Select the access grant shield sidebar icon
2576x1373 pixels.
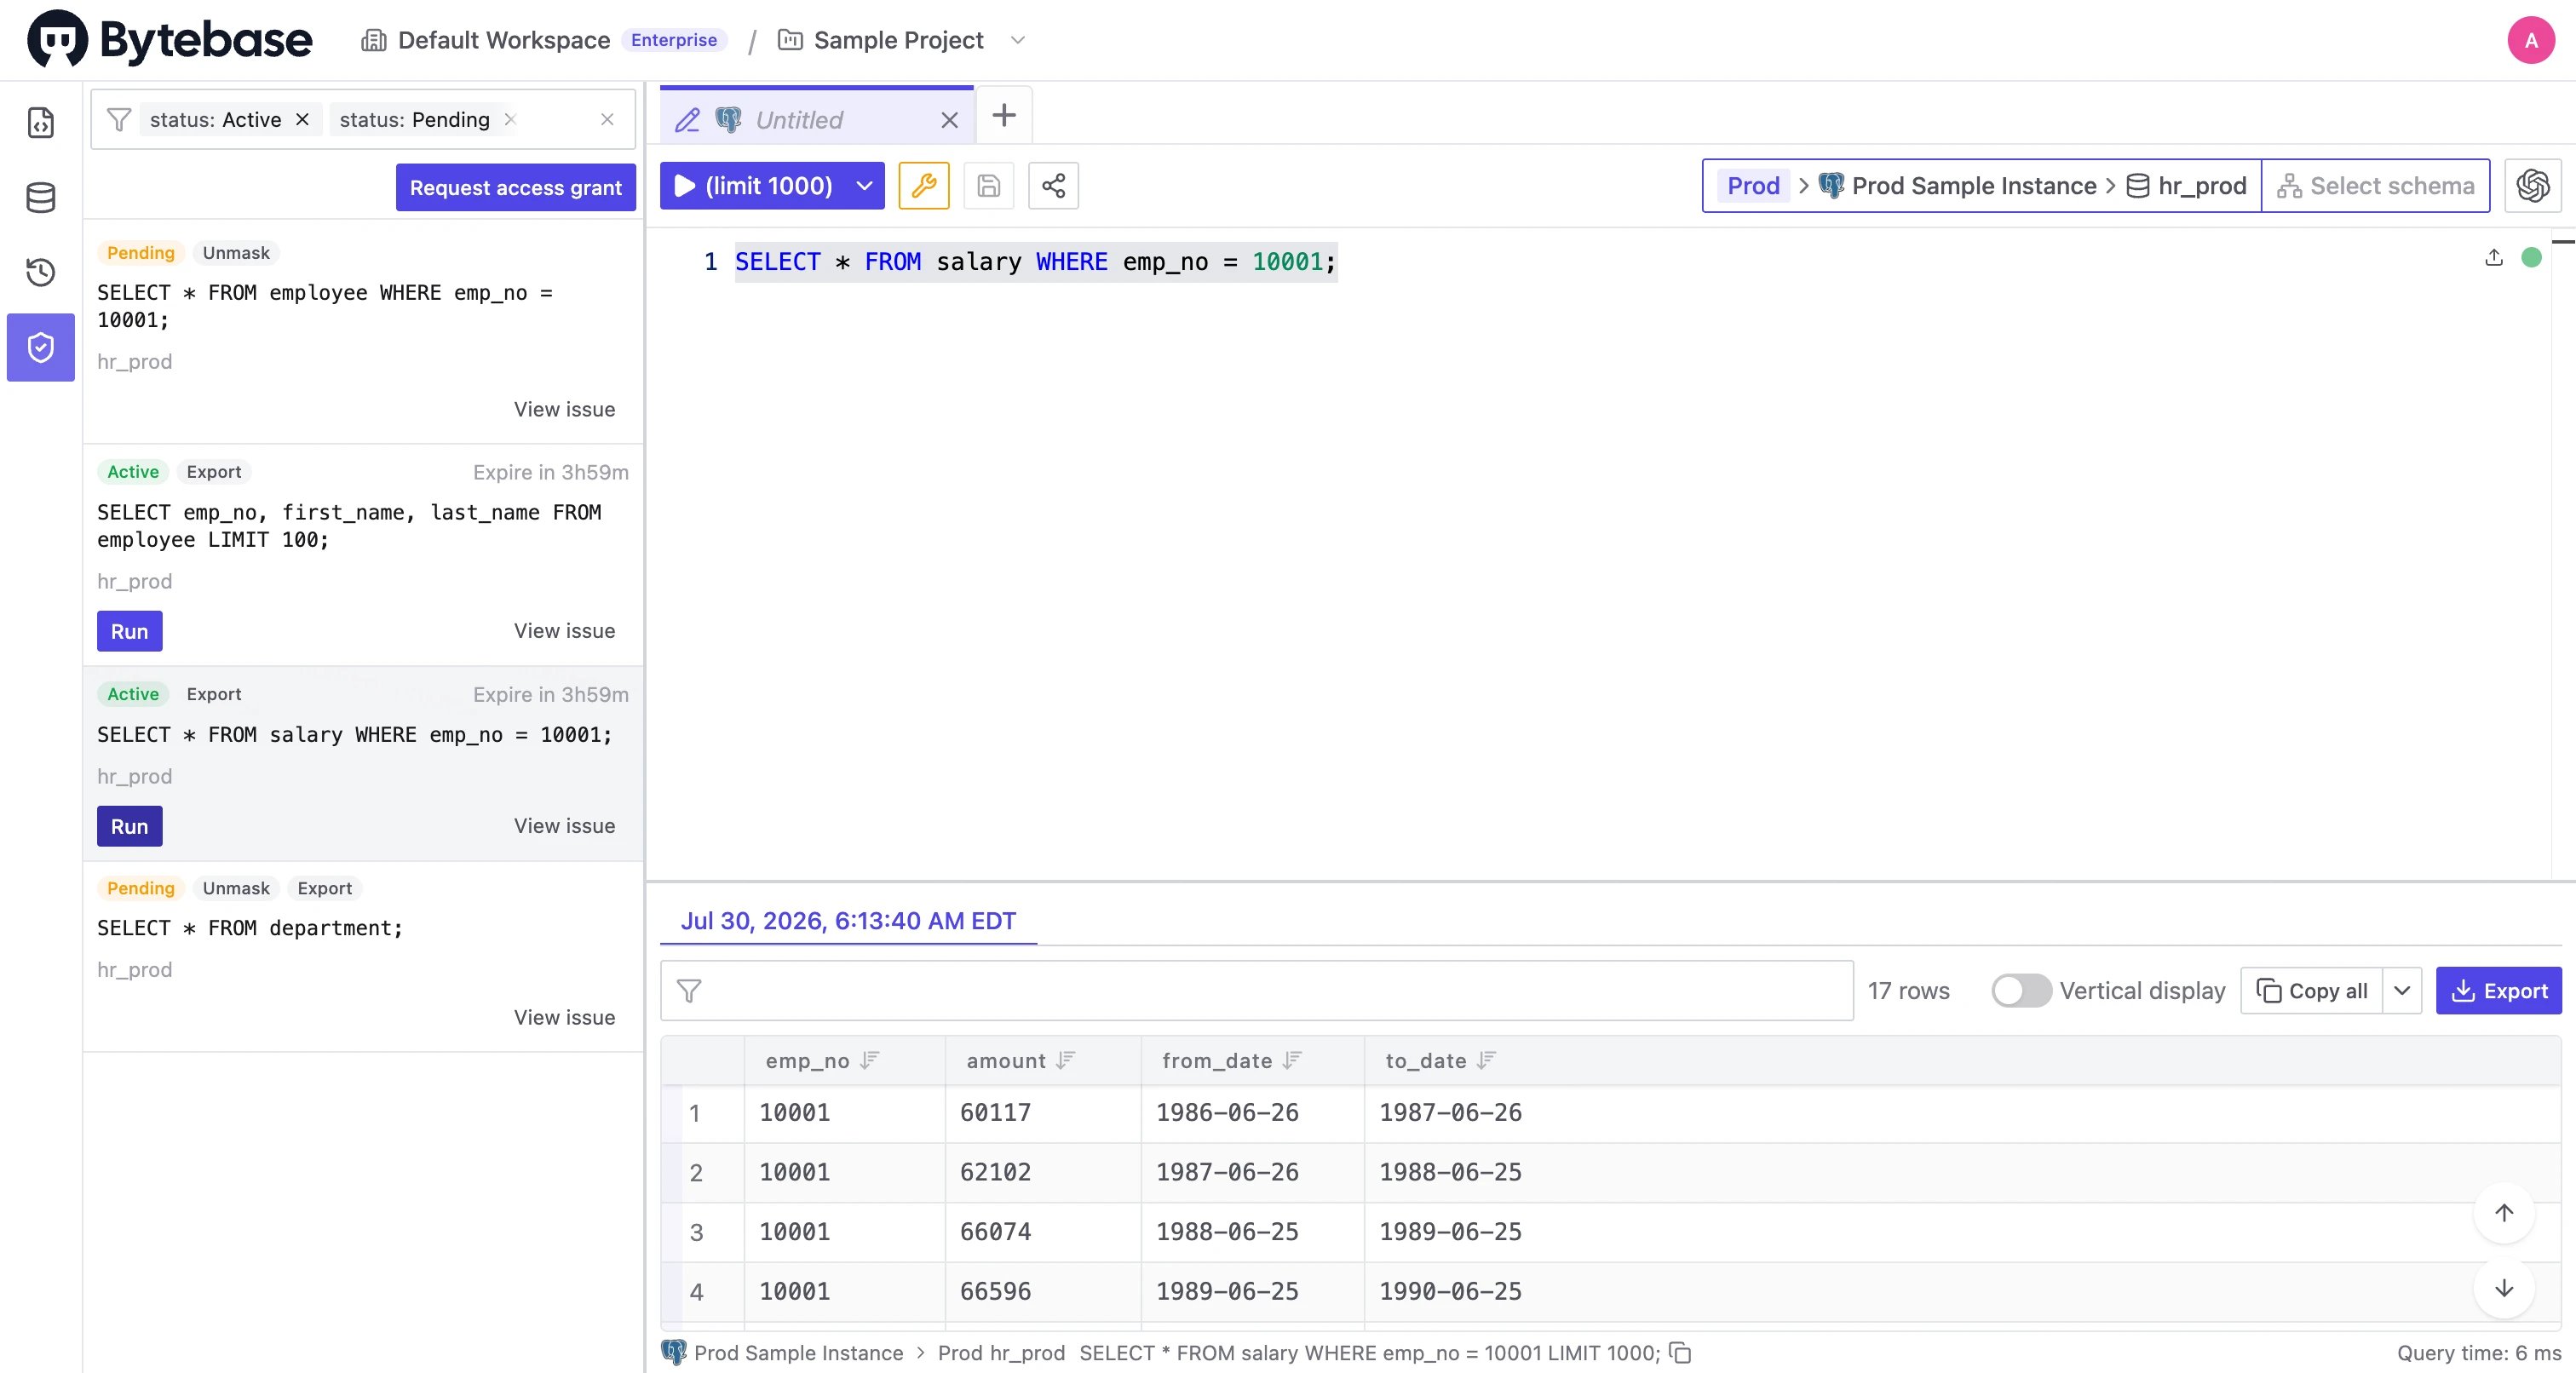coord(41,347)
